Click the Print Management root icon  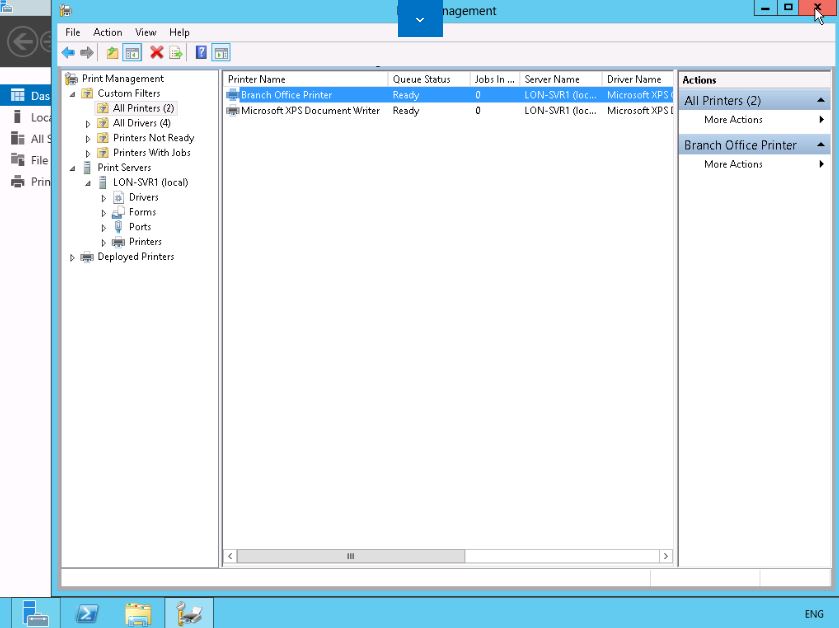(71, 79)
